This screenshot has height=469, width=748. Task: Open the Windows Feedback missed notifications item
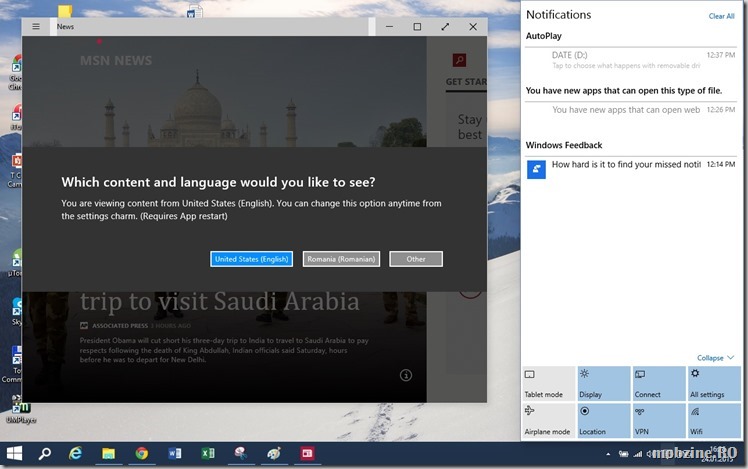click(x=631, y=168)
